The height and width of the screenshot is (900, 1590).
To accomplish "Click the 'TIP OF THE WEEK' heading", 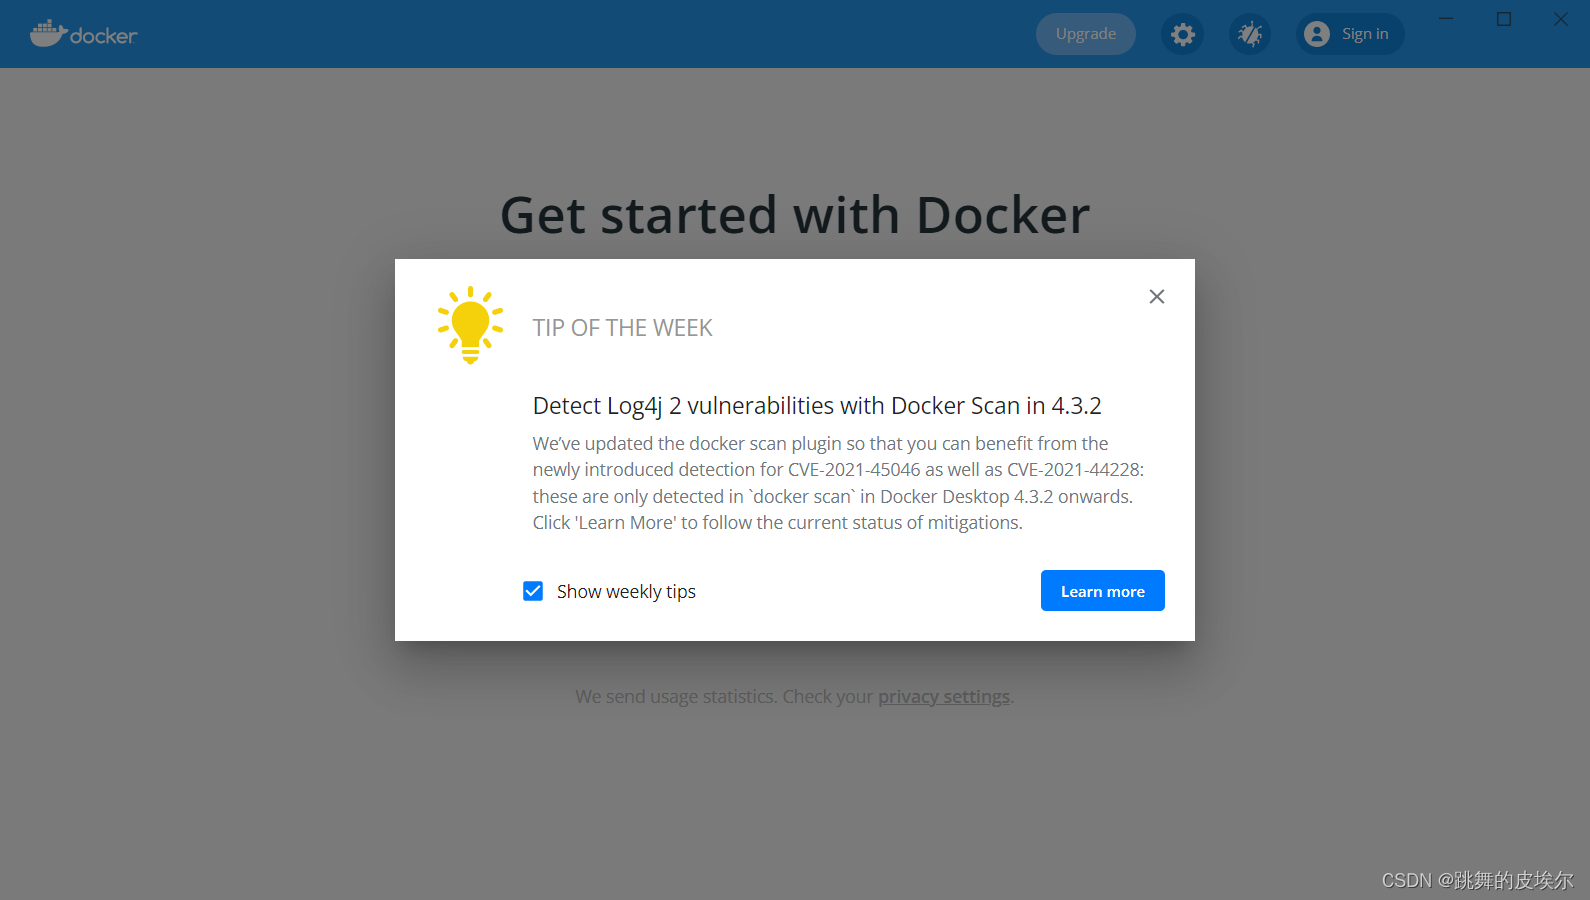I will pos(622,328).
